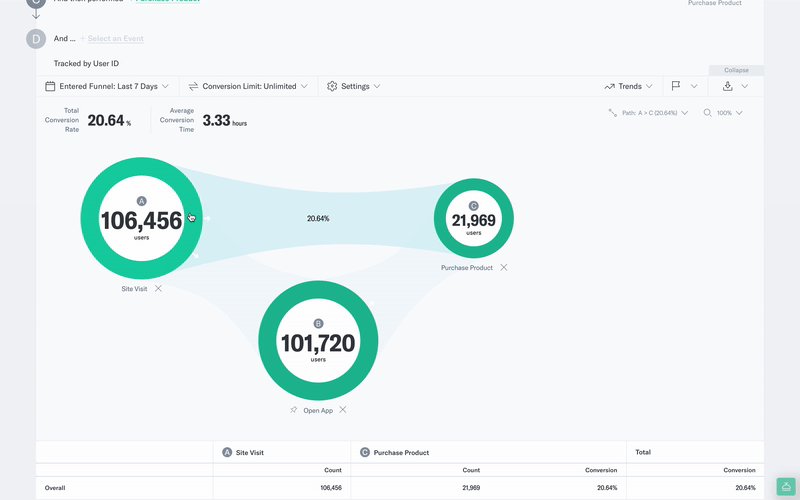The height and width of the screenshot is (500, 800).
Task: Click the step D circle badge
Action: [36, 39]
